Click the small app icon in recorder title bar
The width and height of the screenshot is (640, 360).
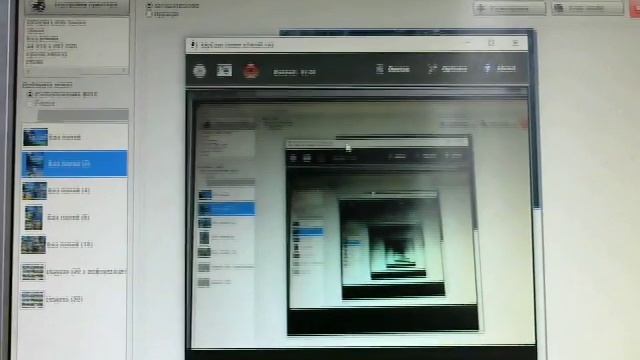point(193,45)
